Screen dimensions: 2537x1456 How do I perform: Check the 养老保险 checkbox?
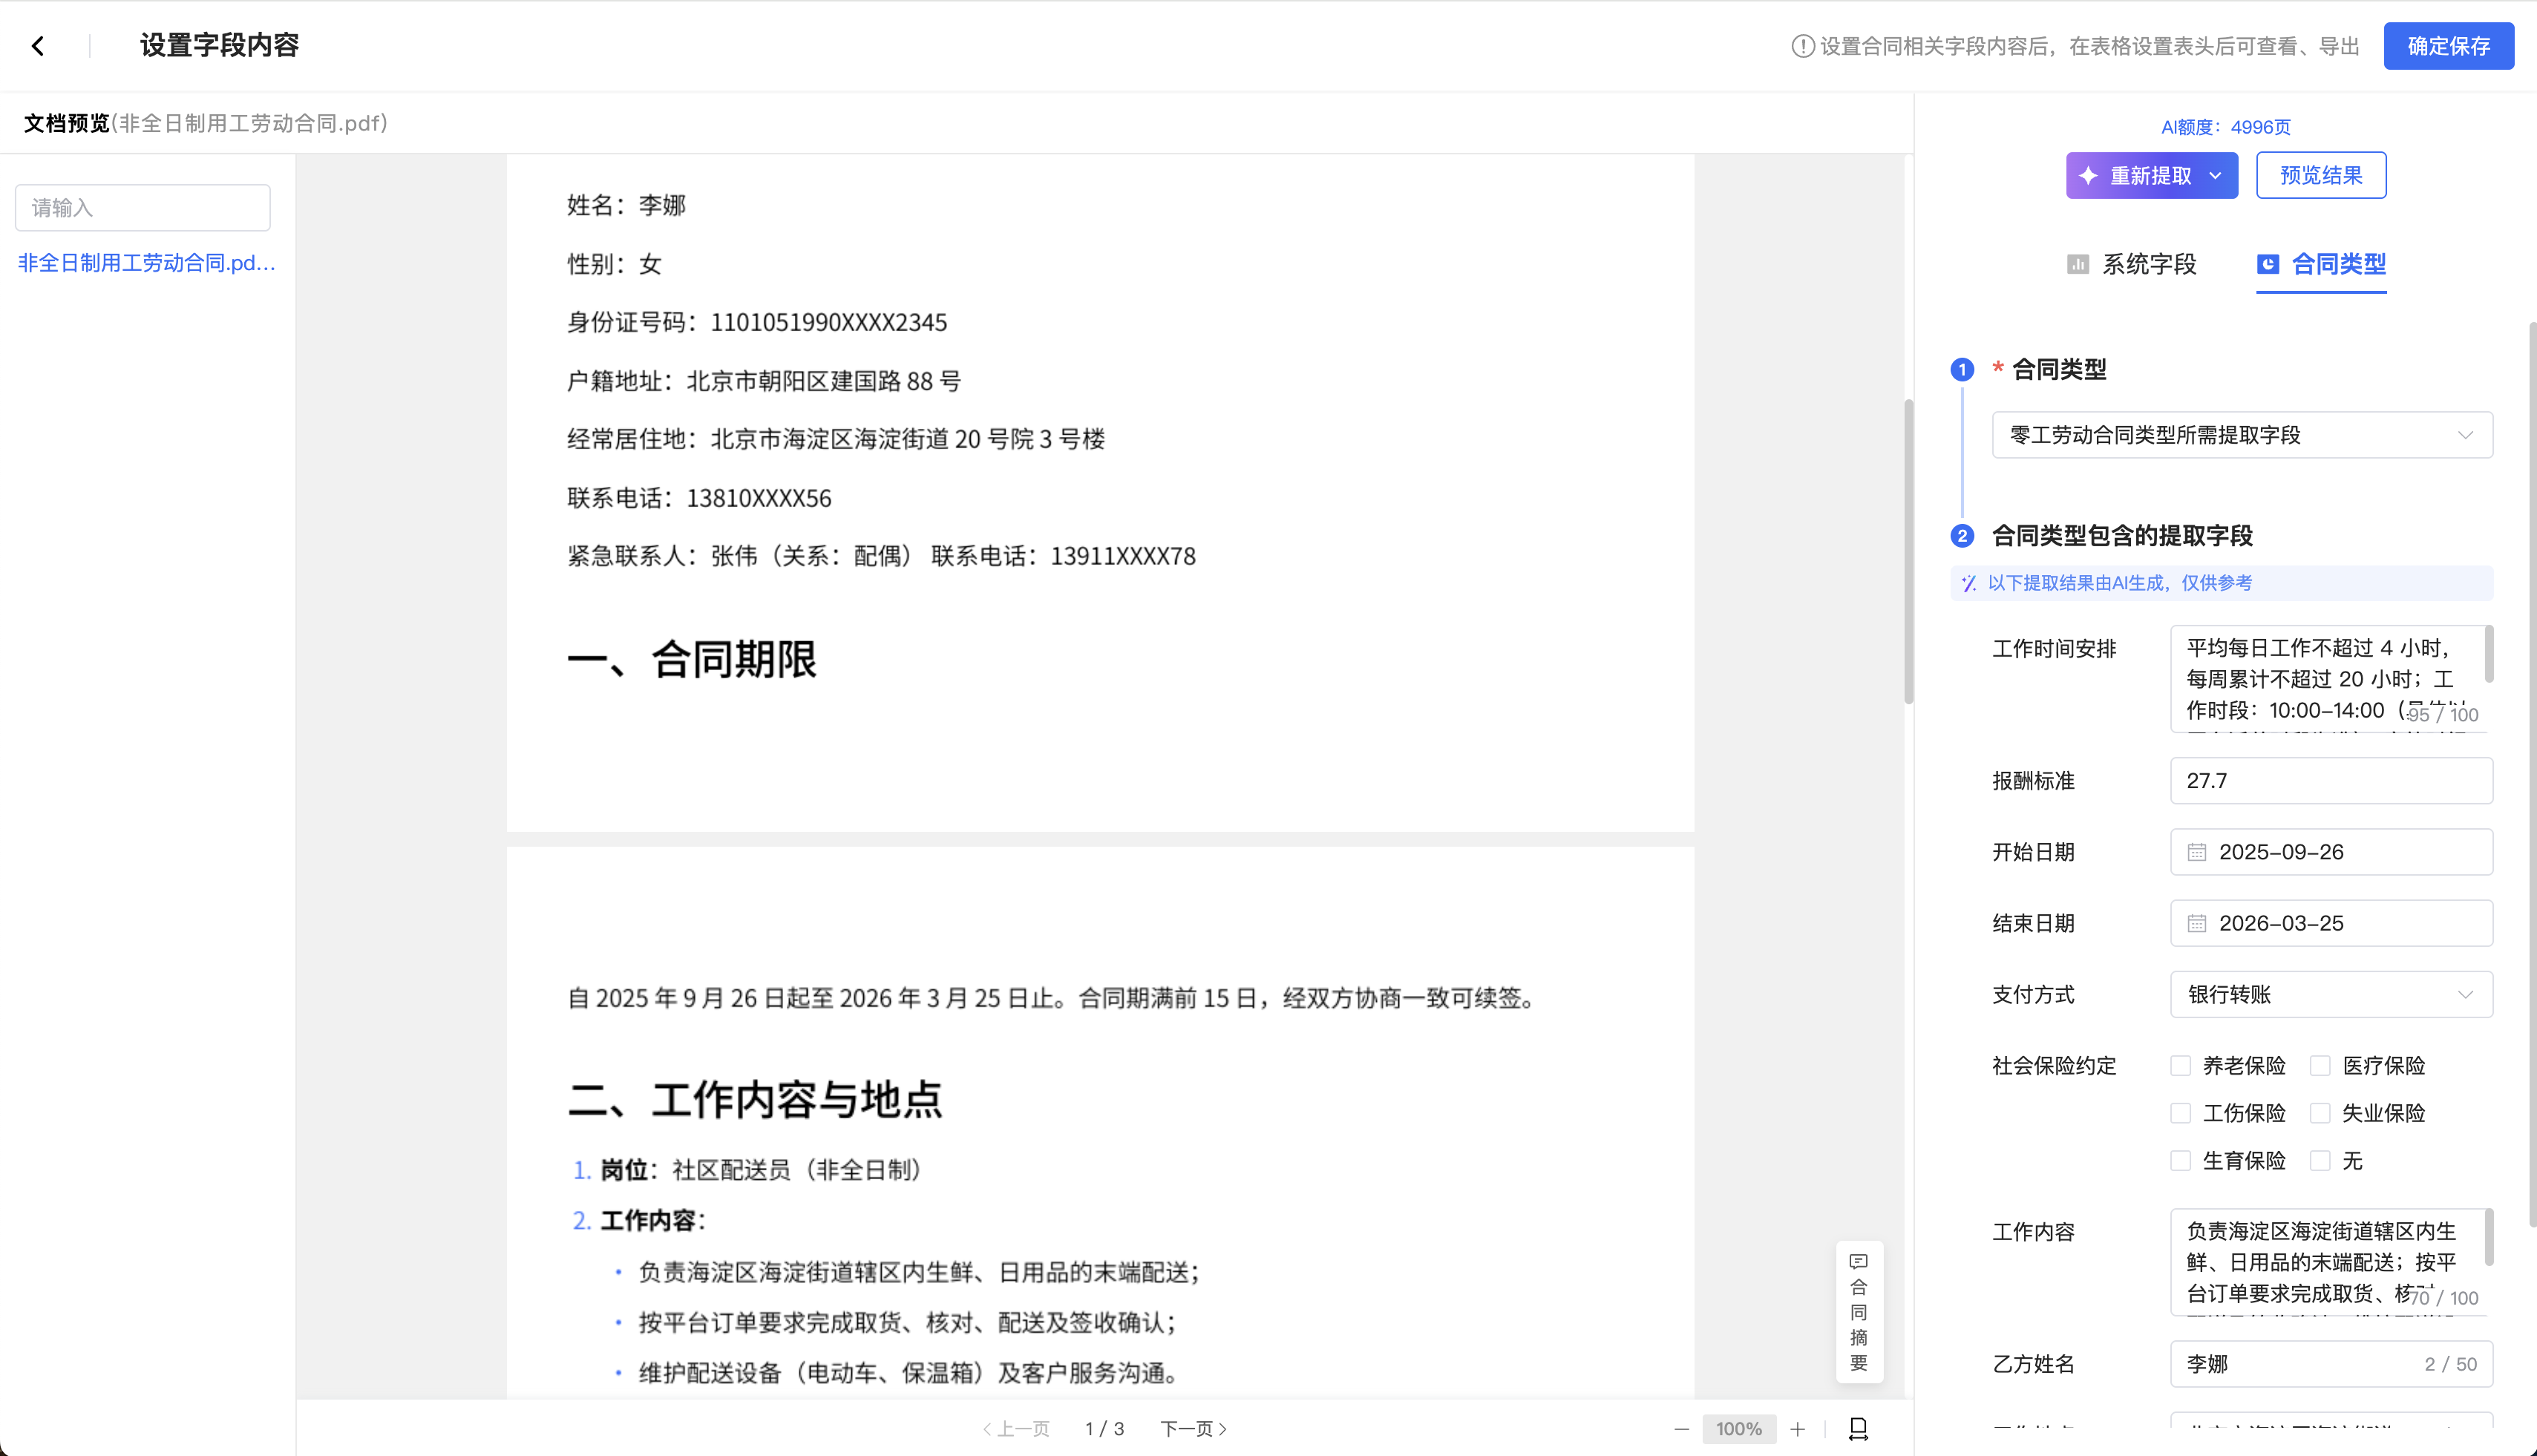[x=2180, y=1065]
